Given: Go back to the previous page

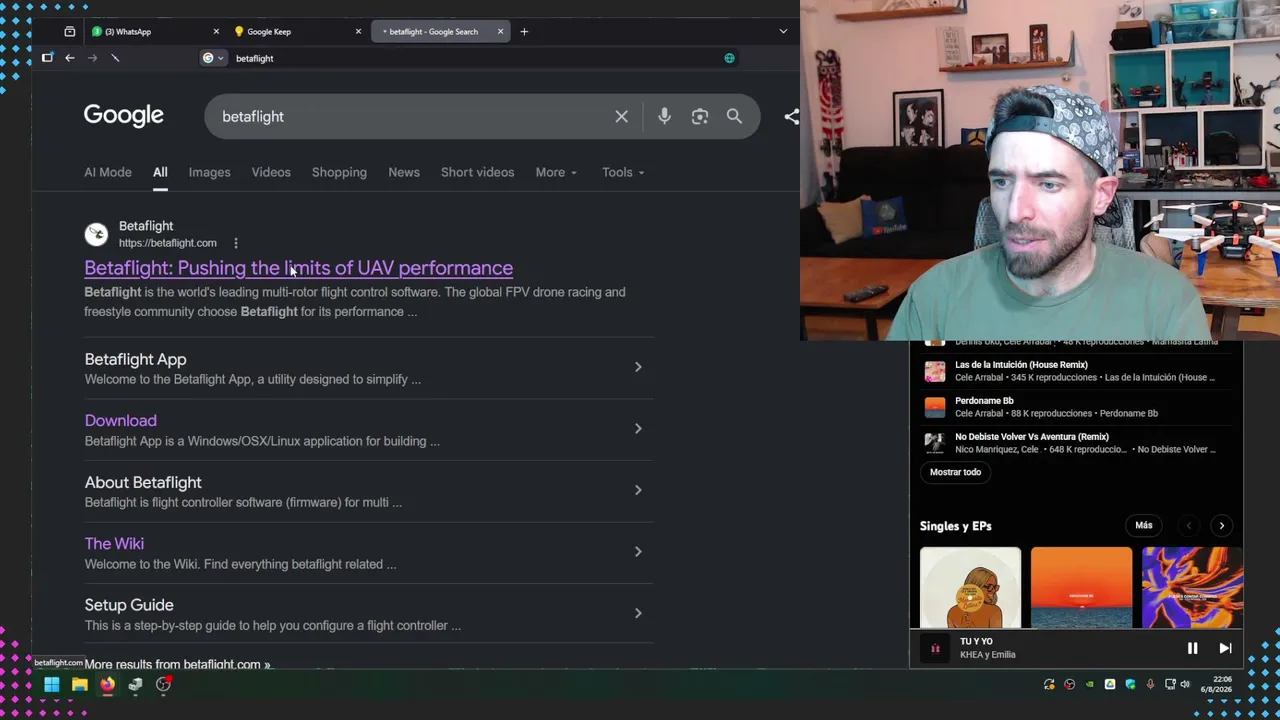Looking at the screenshot, I should (70, 58).
